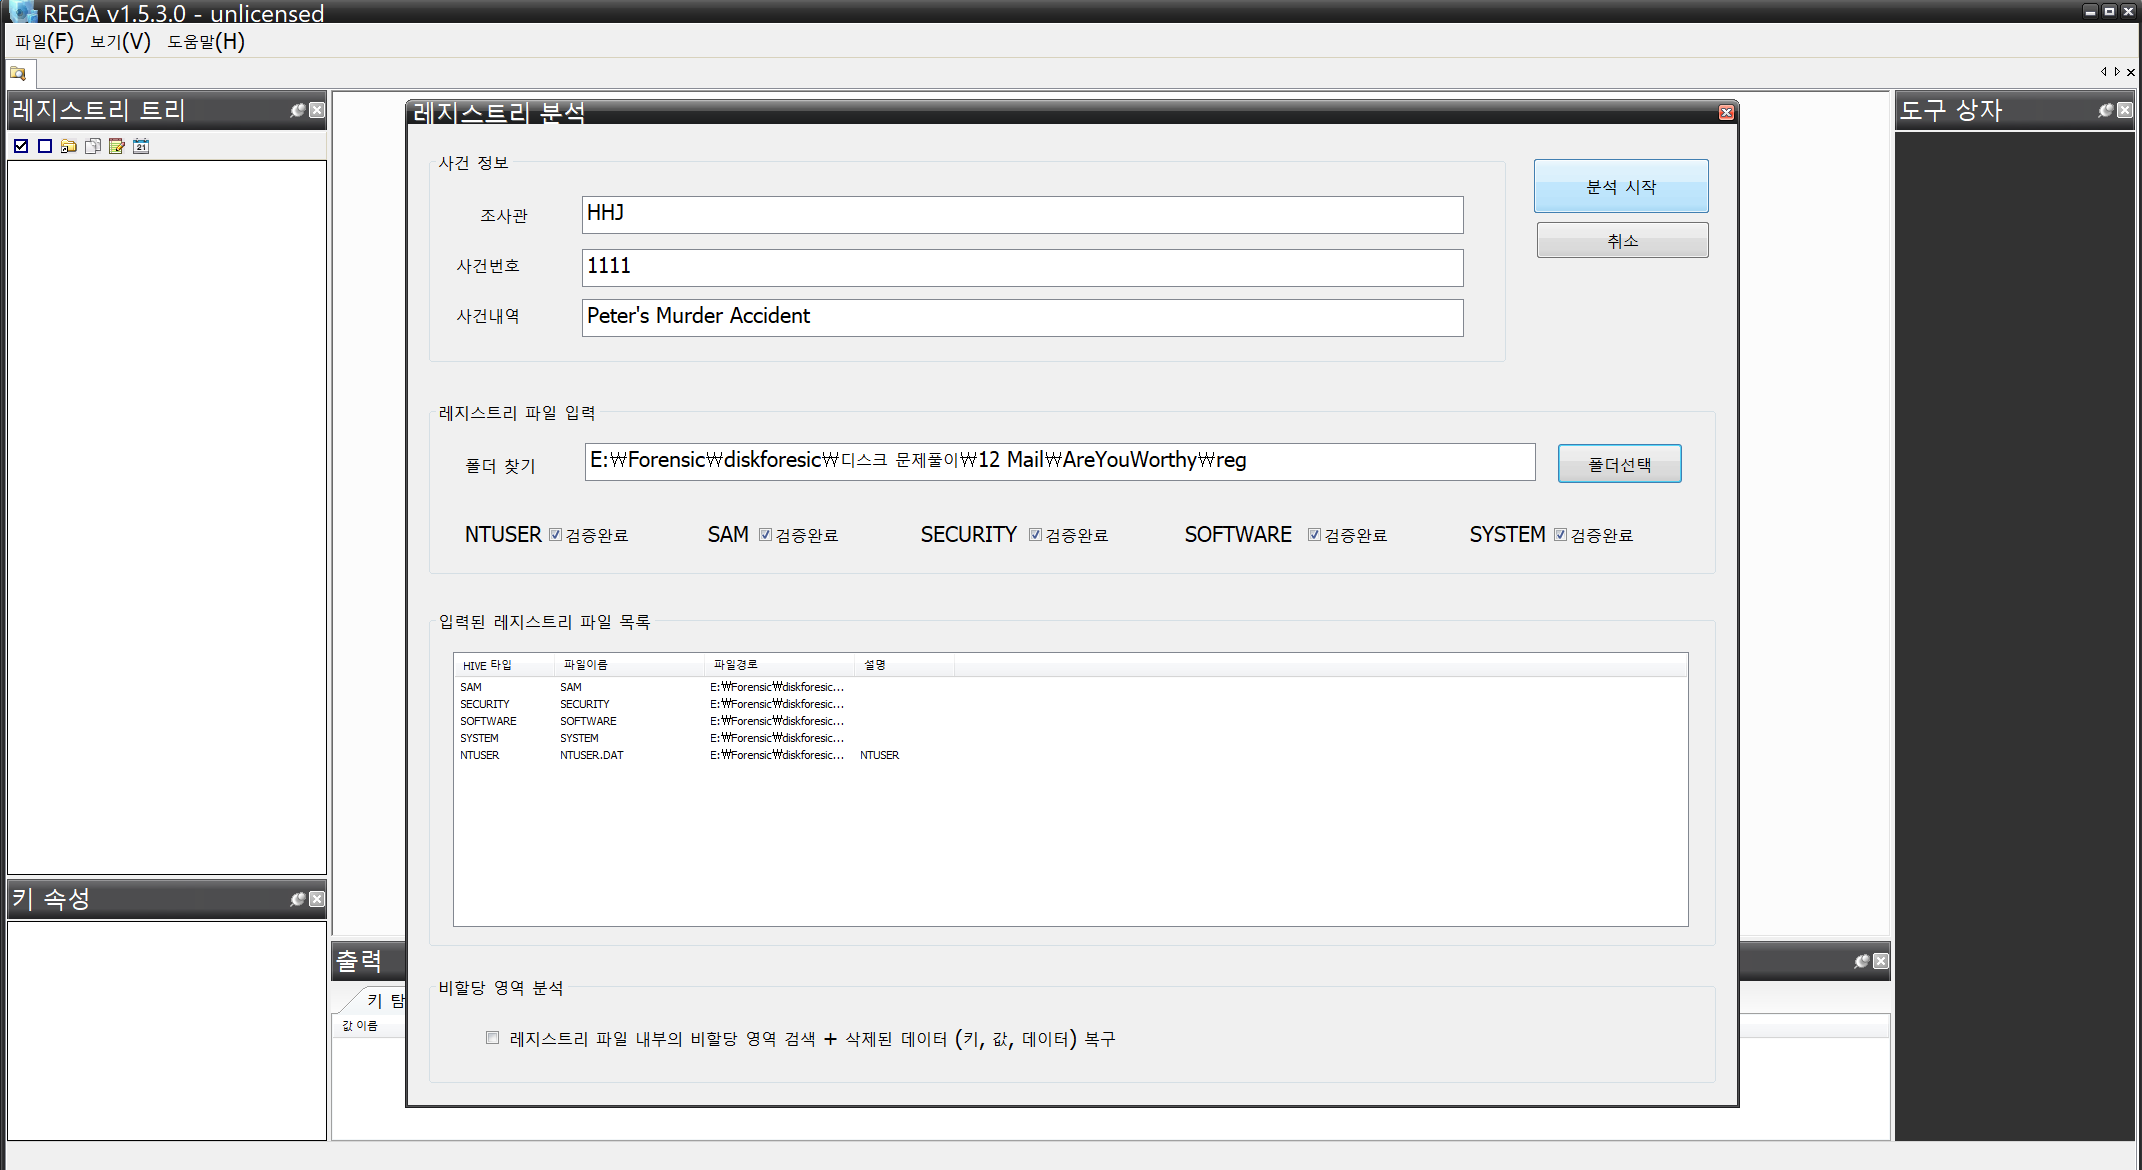
Task: Toggle the SOFTWARE 검증완료 checkbox
Action: [x=1315, y=535]
